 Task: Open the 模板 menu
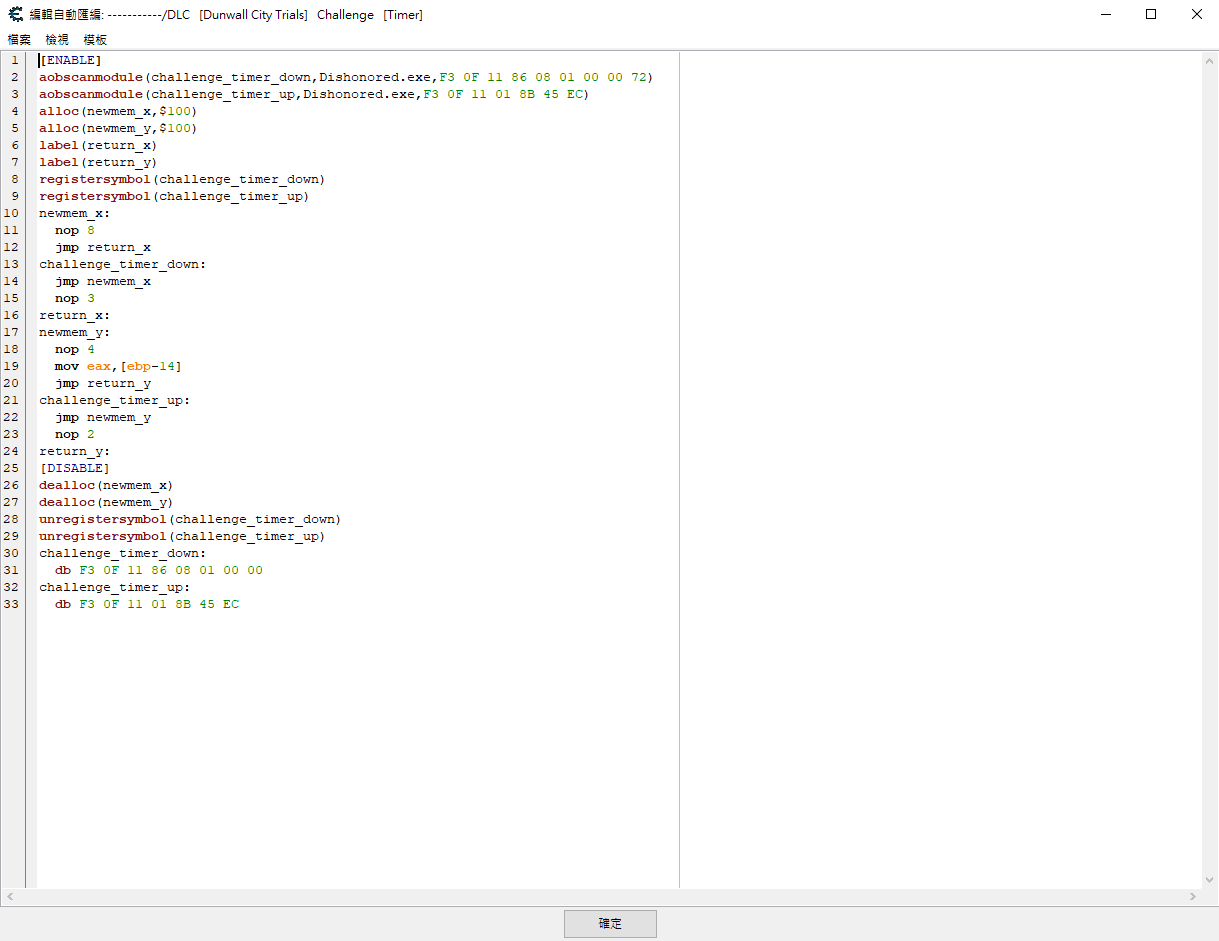point(95,40)
